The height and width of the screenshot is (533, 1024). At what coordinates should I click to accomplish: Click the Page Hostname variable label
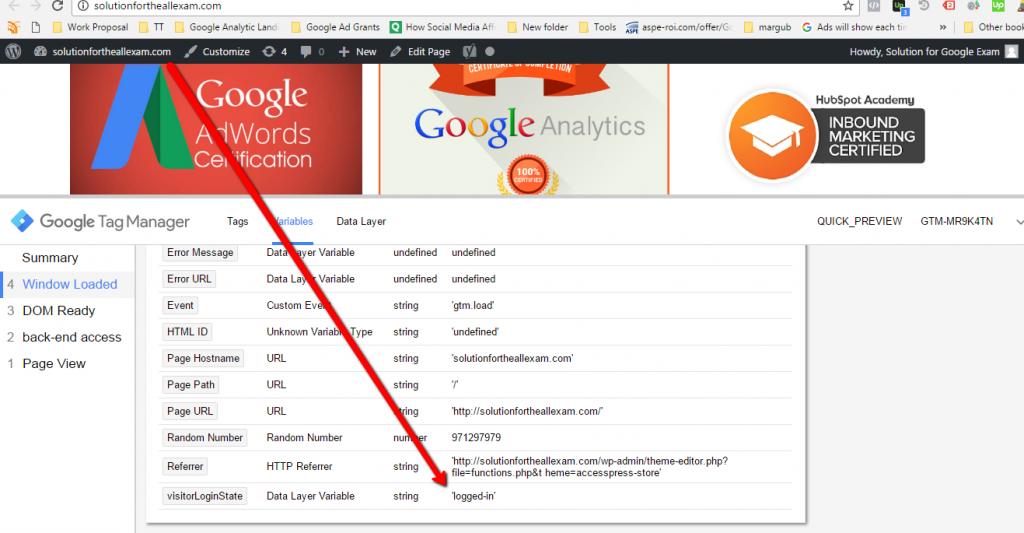click(x=203, y=359)
